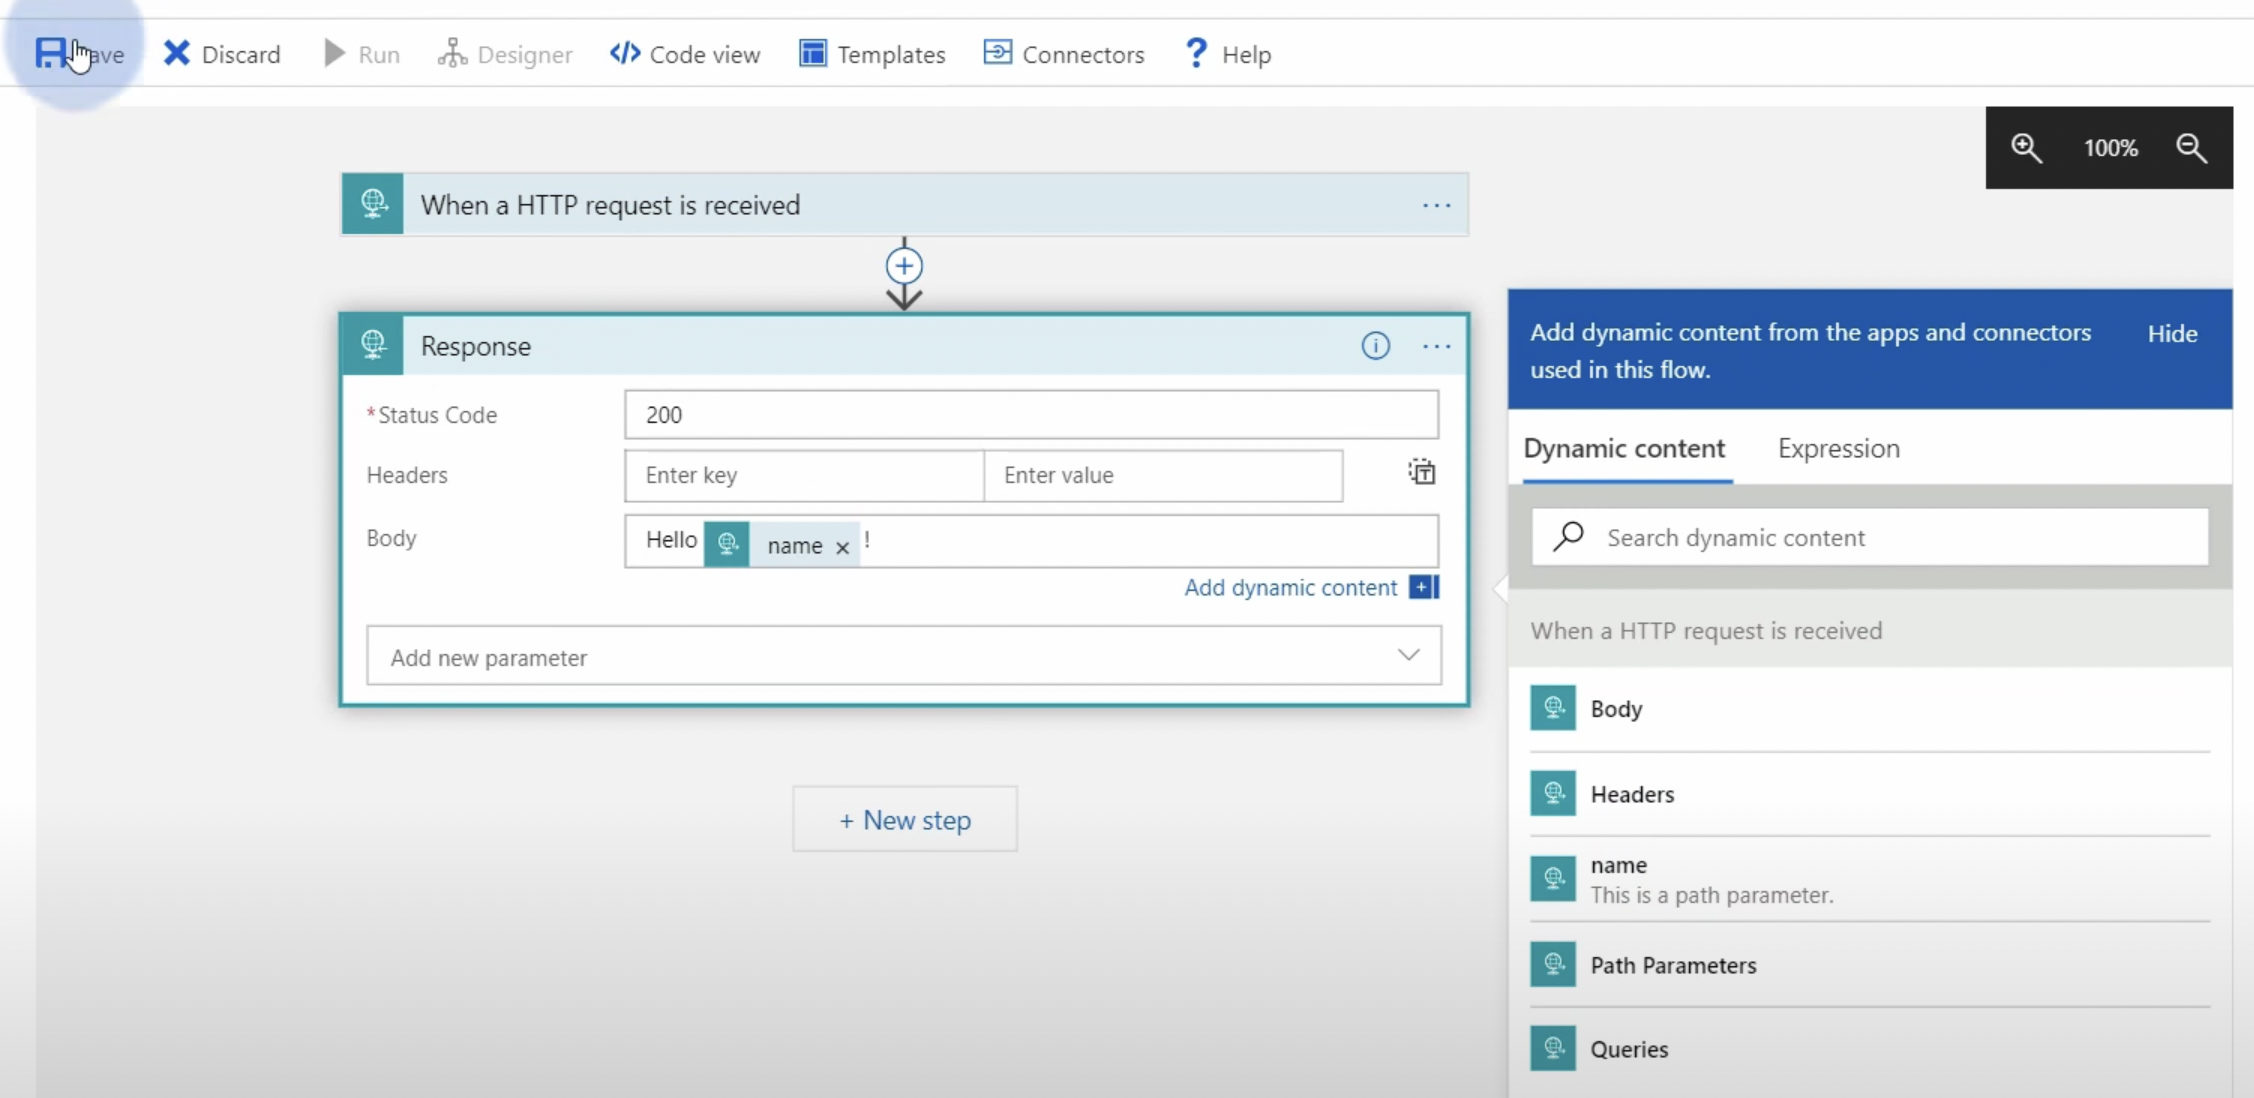Click the HTTP request trigger icon

click(x=372, y=204)
